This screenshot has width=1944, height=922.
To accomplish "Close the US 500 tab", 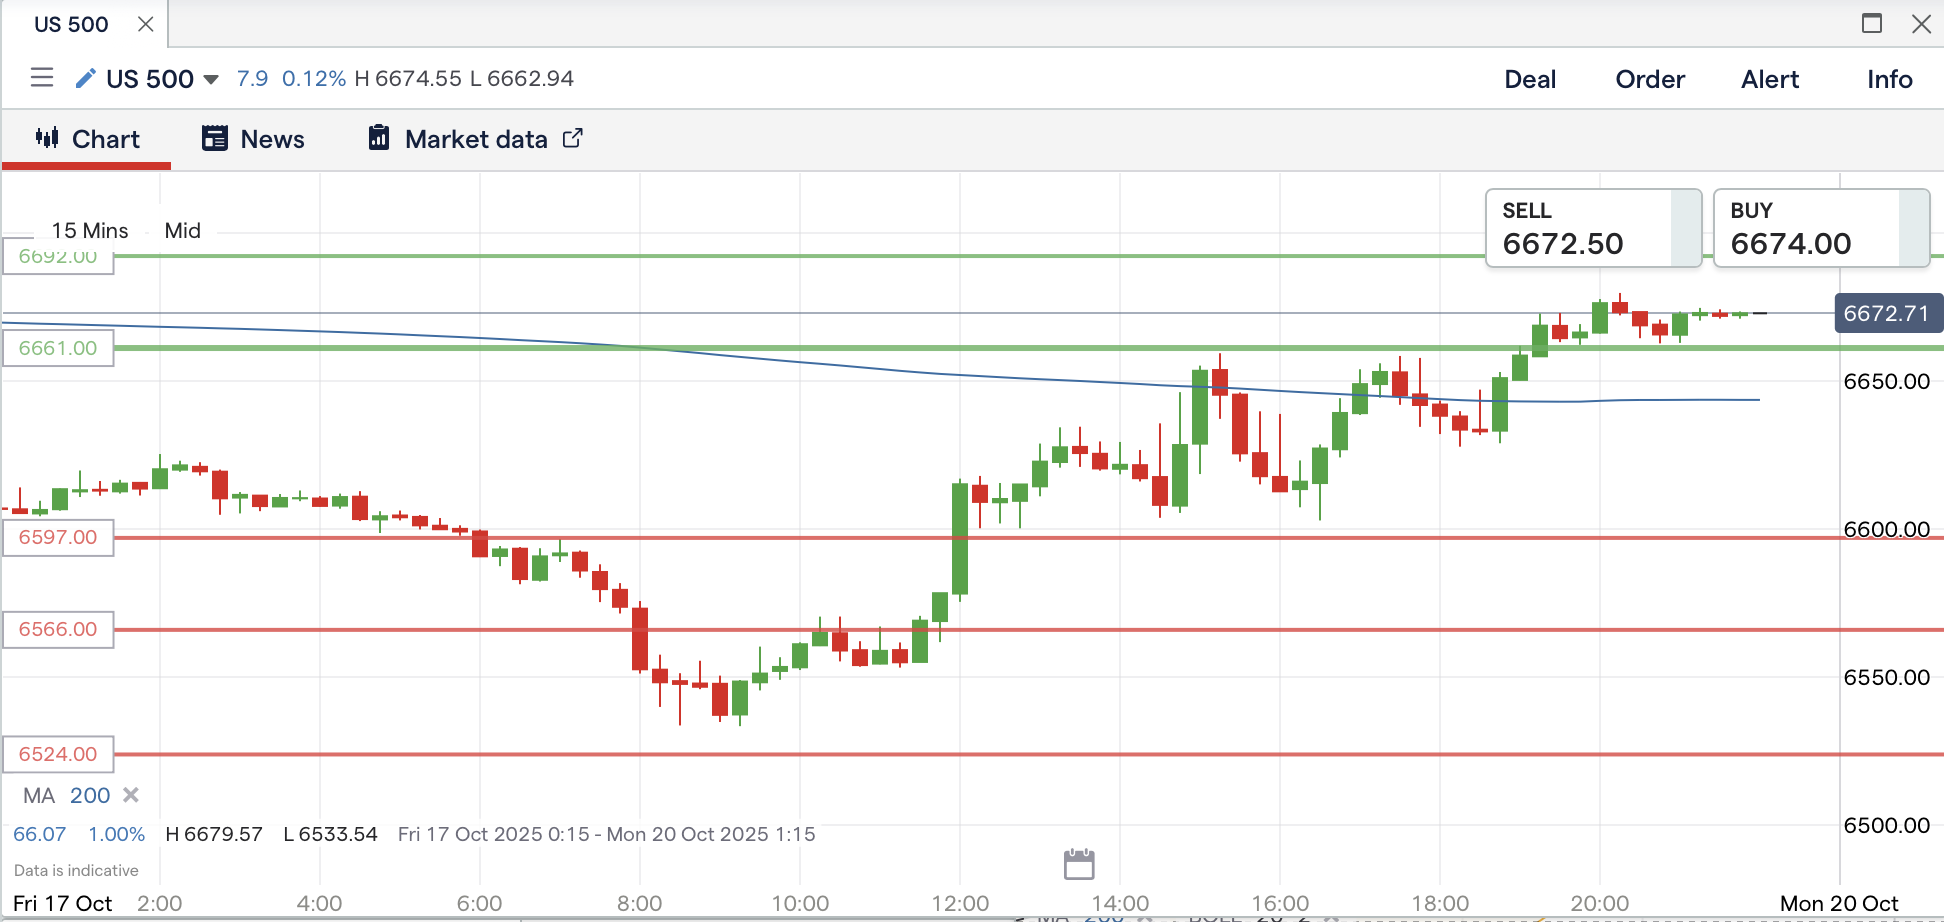I will (146, 24).
